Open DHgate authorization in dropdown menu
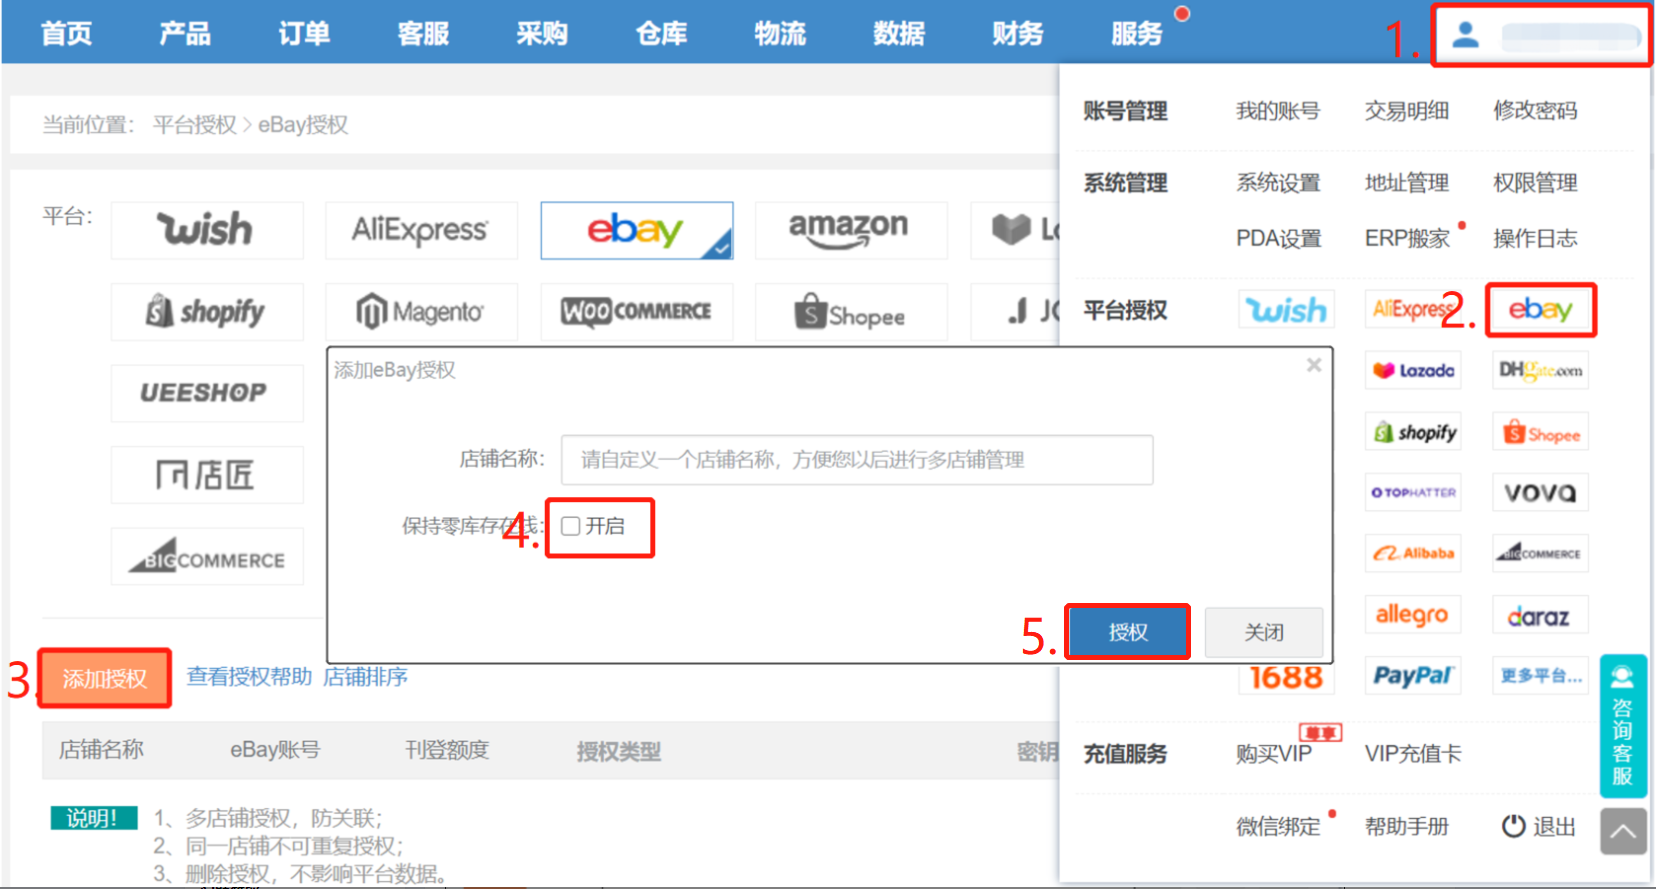Image resolution: width=1656 pixels, height=889 pixels. (x=1540, y=371)
